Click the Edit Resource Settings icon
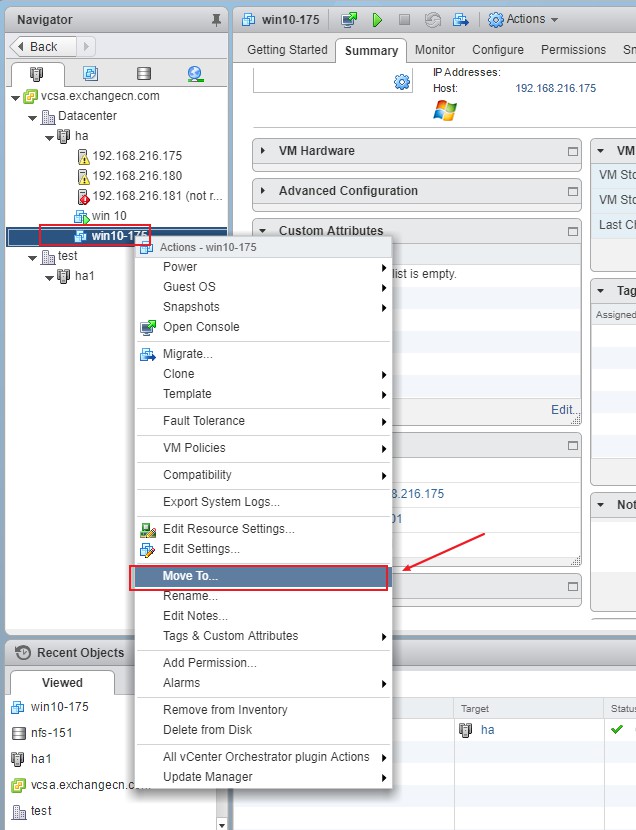This screenshot has height=830, width=636. pos(148,529)
